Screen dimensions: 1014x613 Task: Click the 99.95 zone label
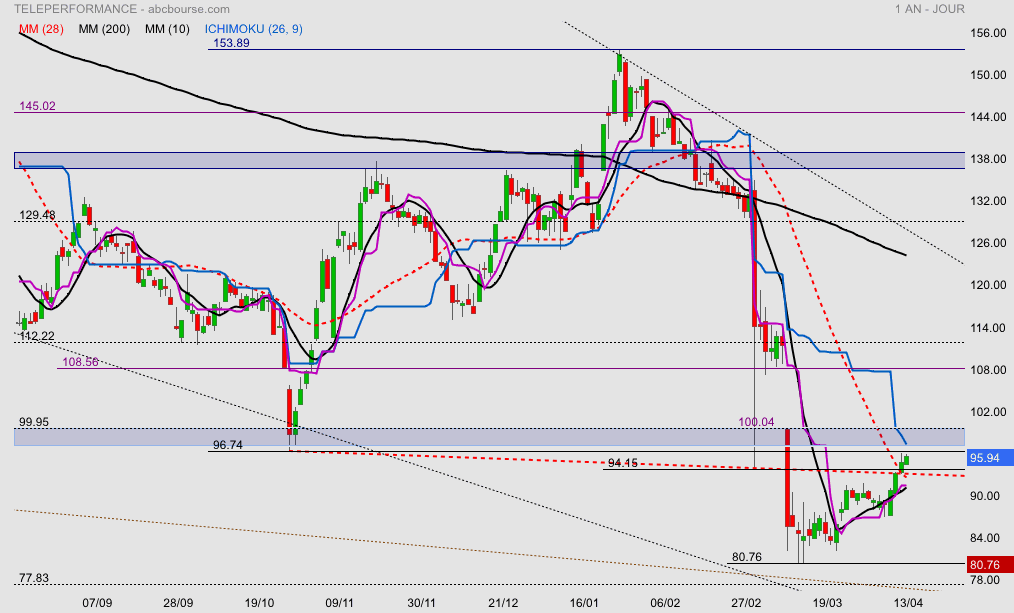click(34, 422)
